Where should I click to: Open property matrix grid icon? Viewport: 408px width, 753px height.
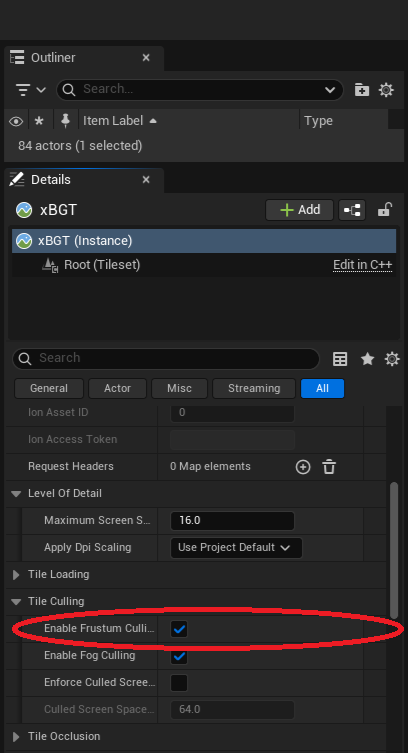click(340, 359)
